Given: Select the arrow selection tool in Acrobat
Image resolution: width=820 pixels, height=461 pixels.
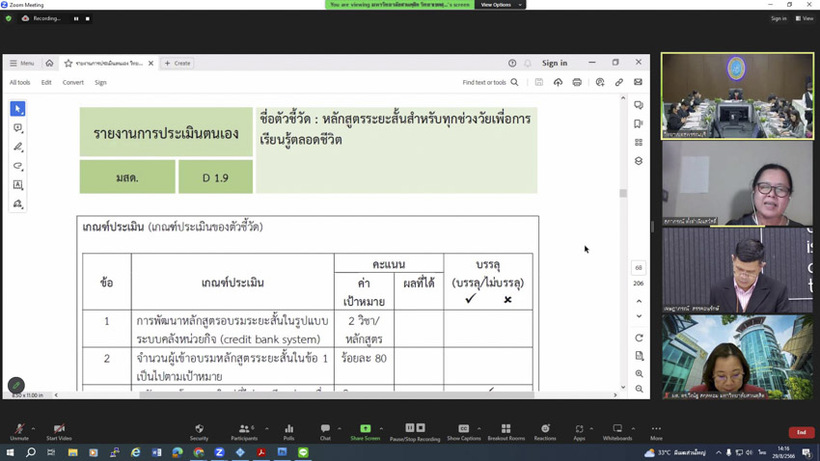Looking at the screenshot, I should 18,108.
